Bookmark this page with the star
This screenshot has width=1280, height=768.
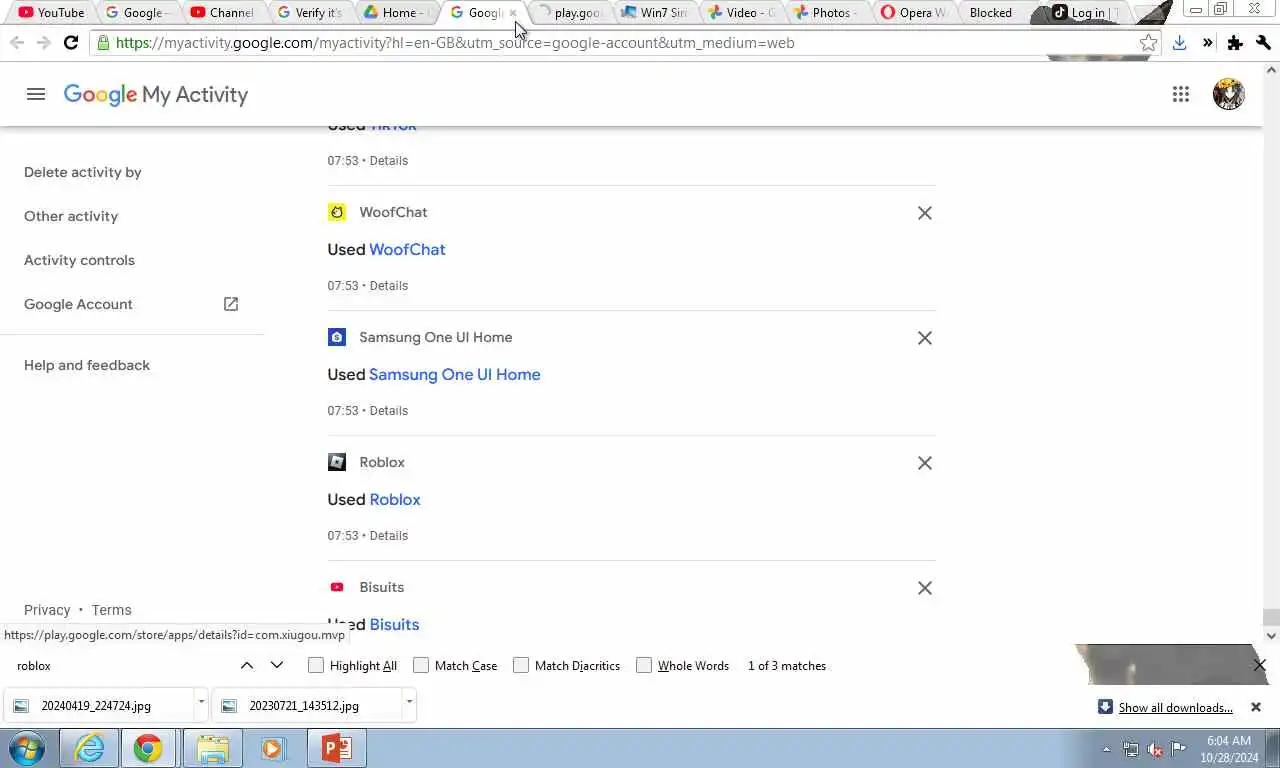pos(1148,43)
